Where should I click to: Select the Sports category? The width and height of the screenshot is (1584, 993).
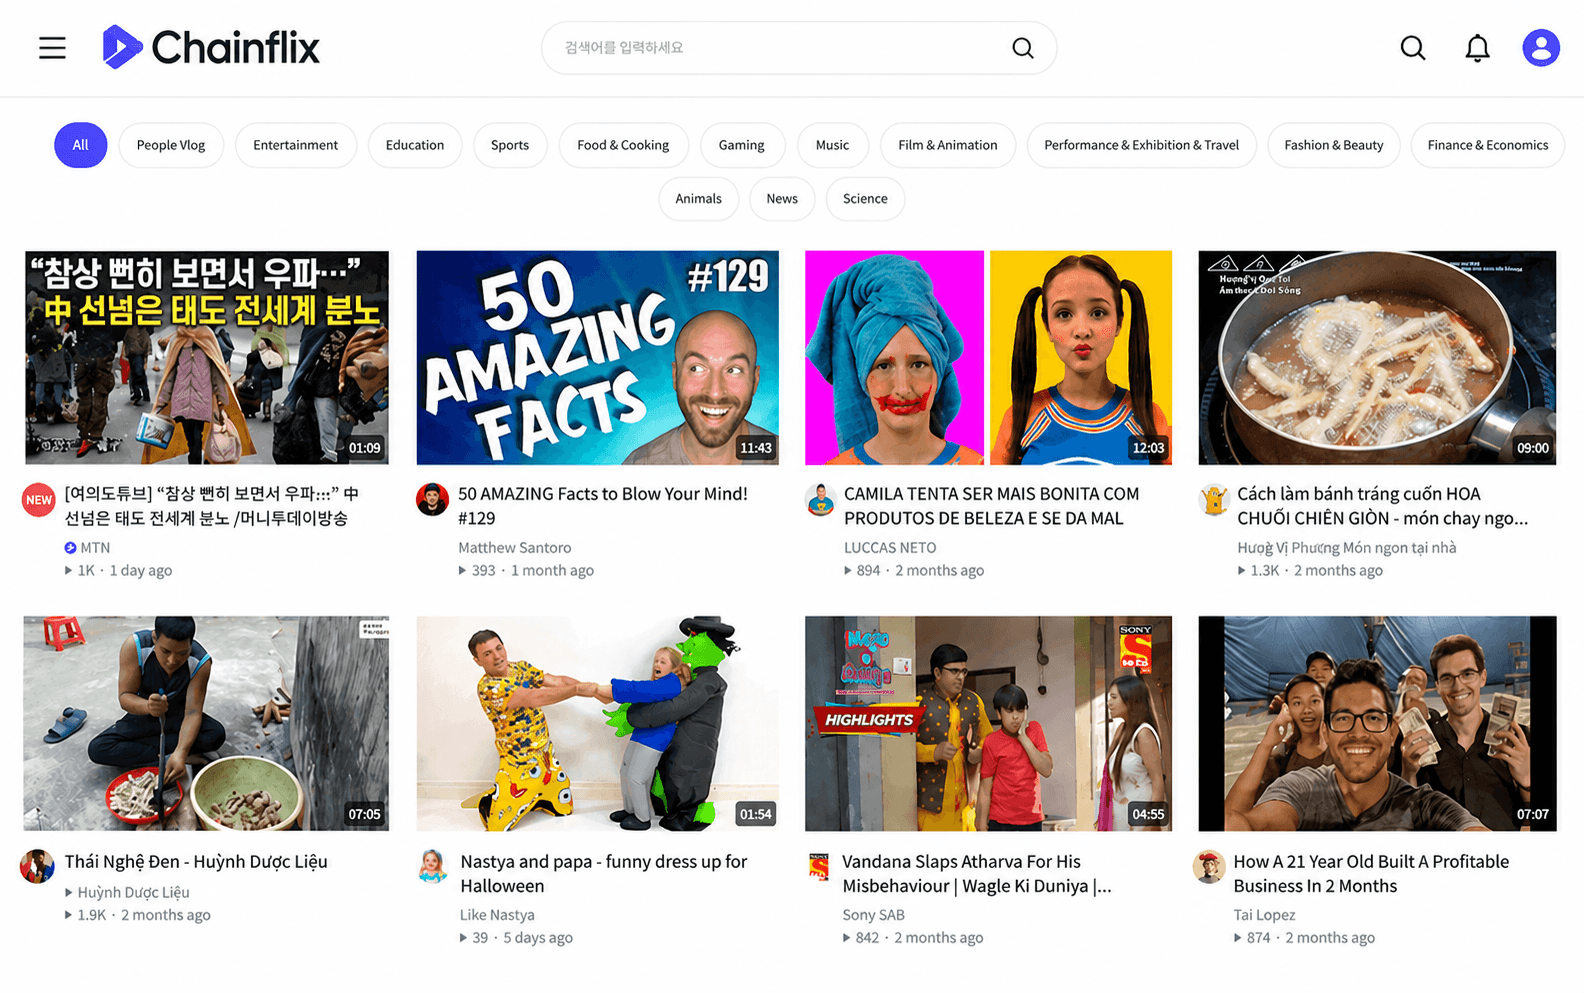tap(510, 145)
